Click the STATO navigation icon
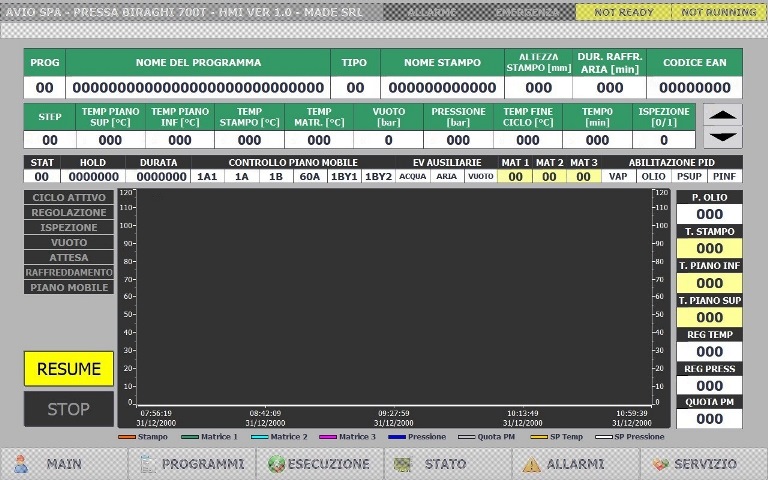Screen dimensions: 768x480 403,464
